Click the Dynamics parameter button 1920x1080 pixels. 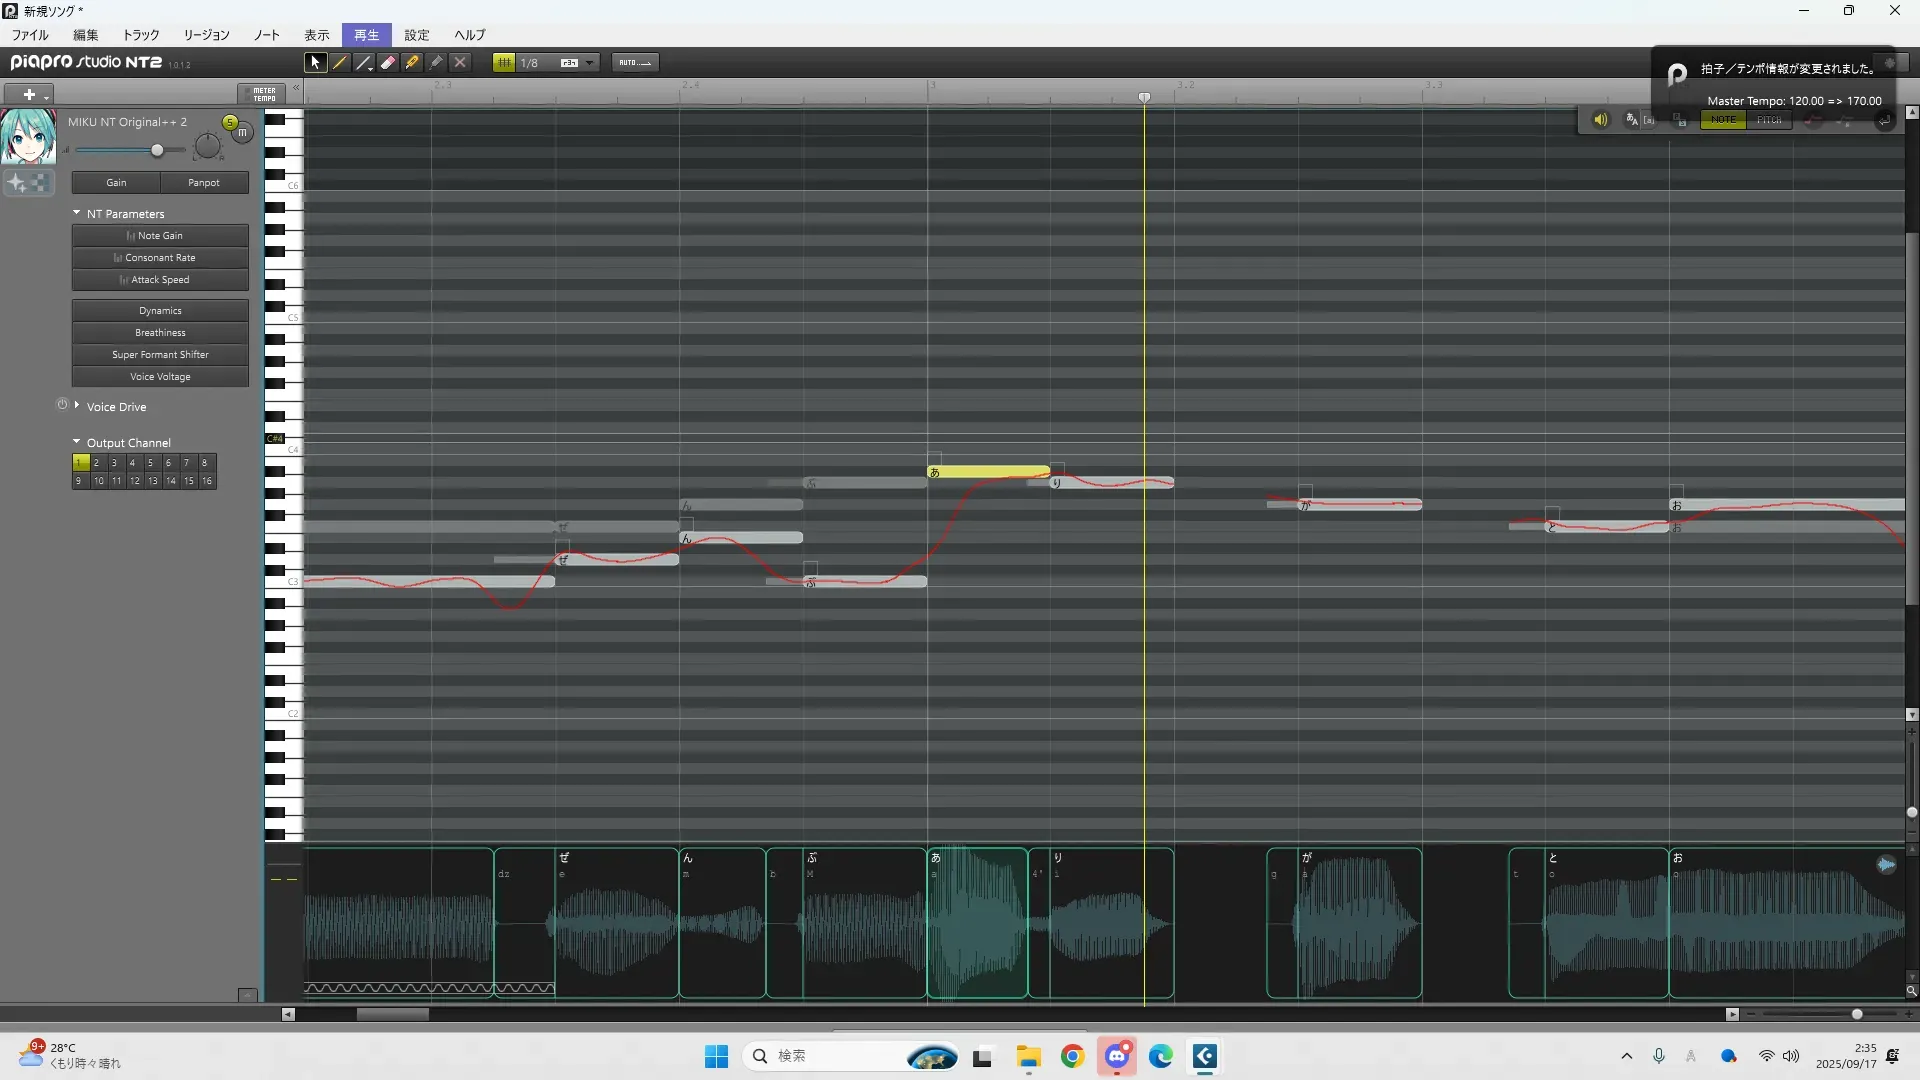pyautogui.click(x=160, y=311)
